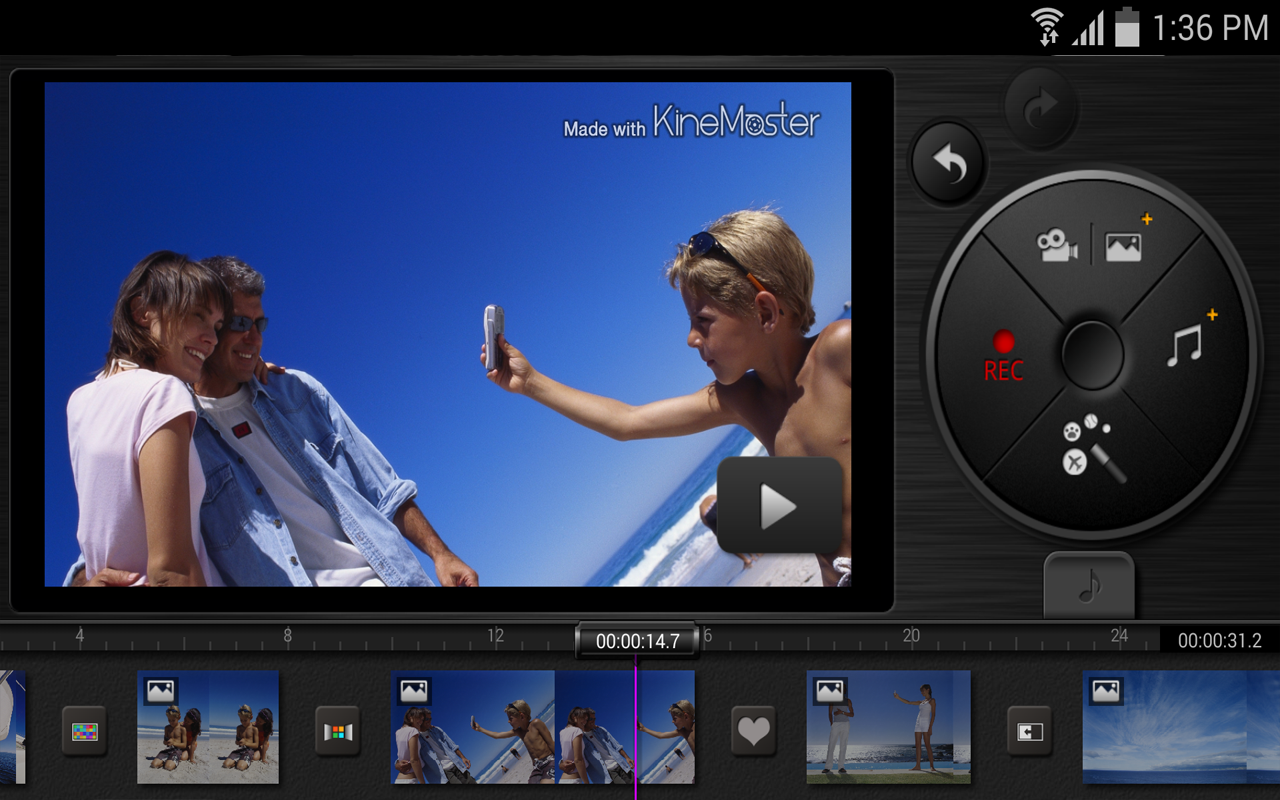Tap the 1:36 PM clock

[x=1210, y=28]
